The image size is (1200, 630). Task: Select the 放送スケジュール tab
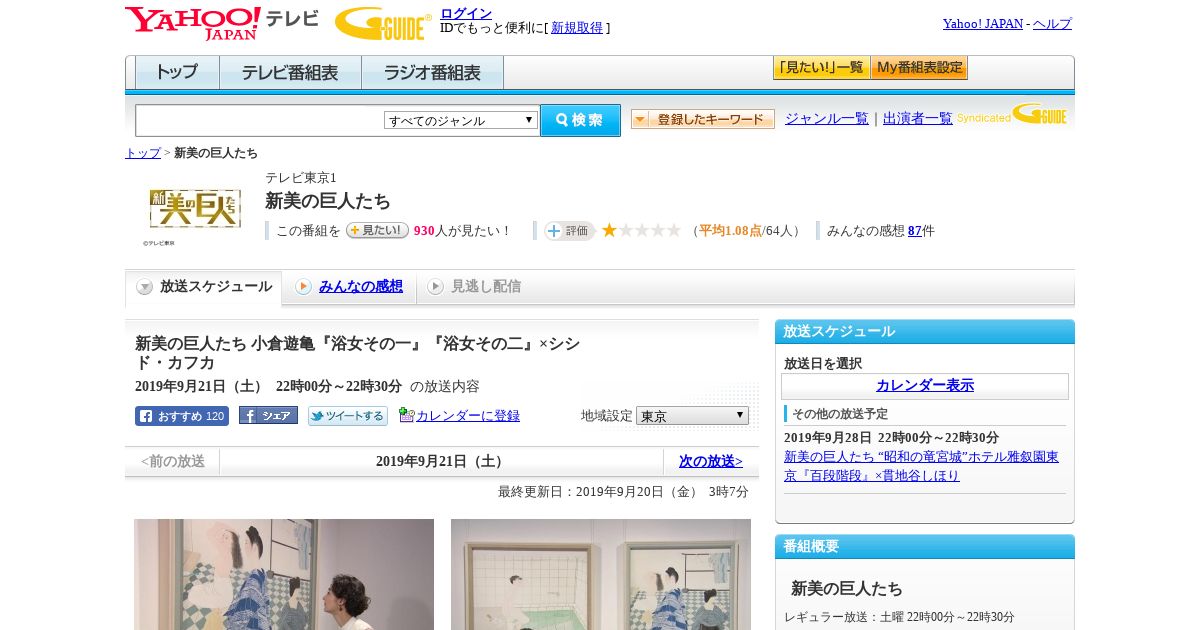point(204,288)
